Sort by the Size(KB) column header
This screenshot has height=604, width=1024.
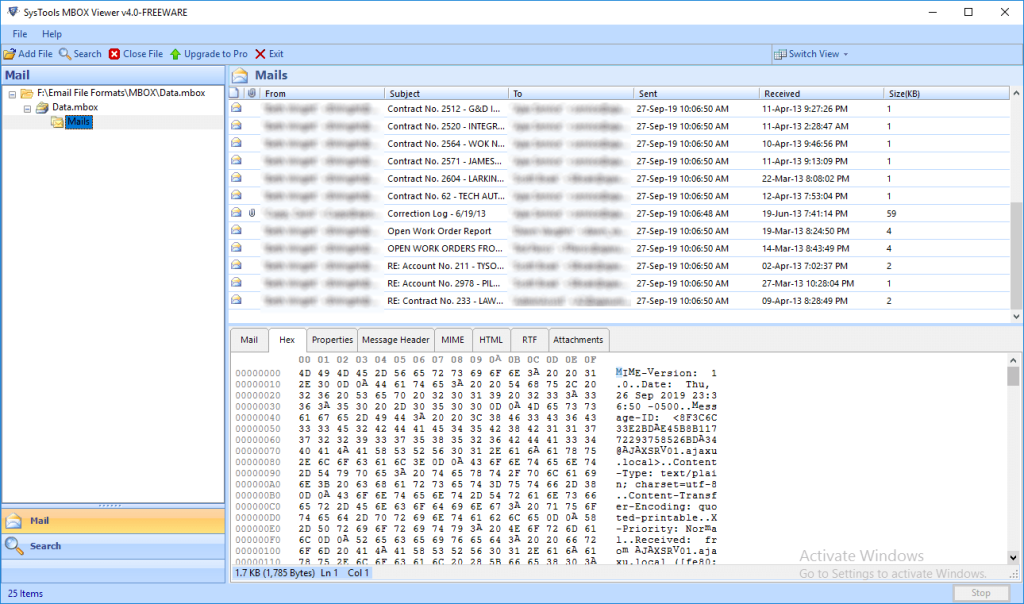click(x=946, y=93)
